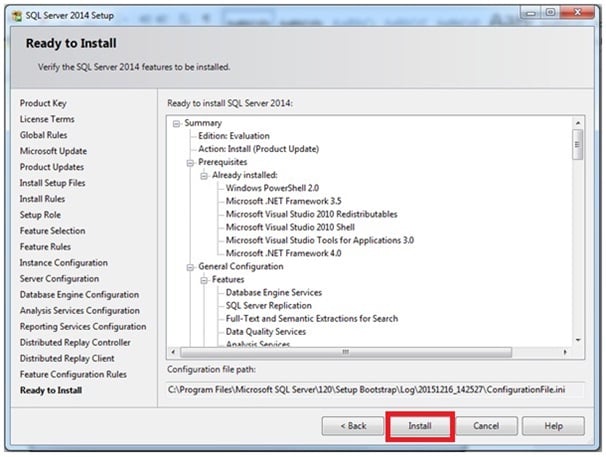Select Full-Text and Semantic Extractions row

312,319
